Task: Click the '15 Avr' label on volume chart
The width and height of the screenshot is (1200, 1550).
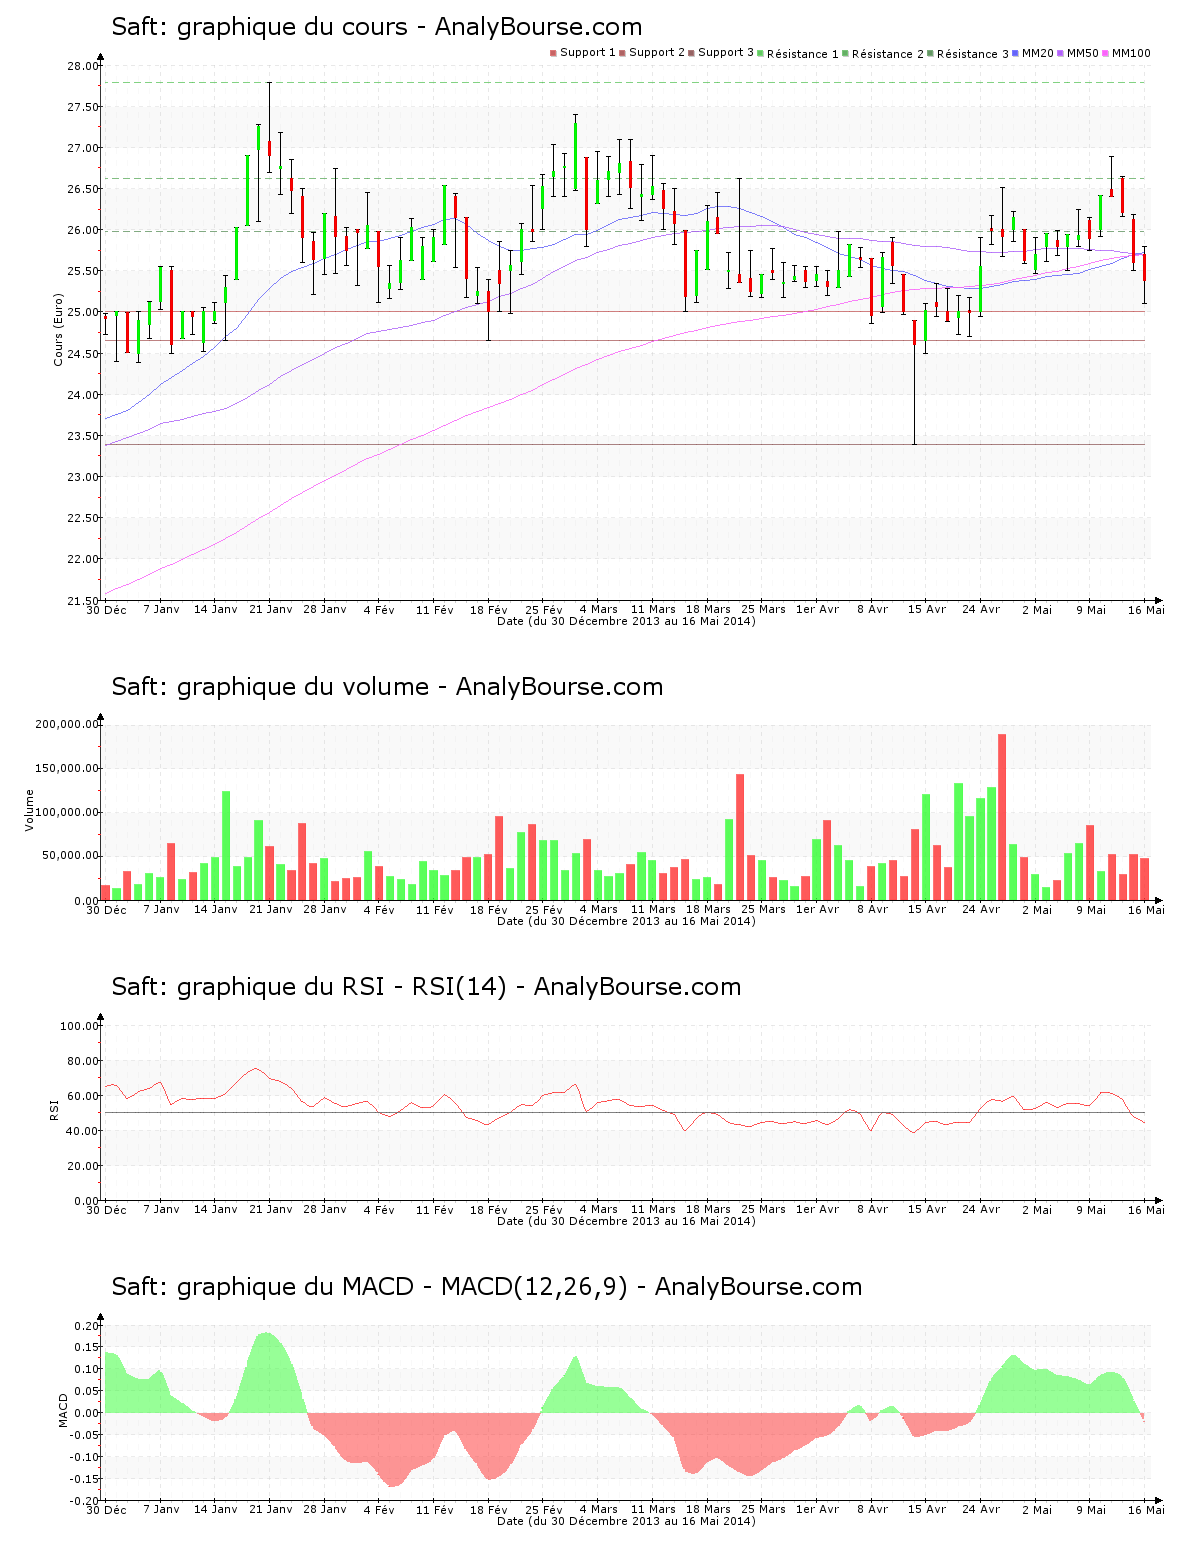Action: pyautogui.click(x=926, y=909)
